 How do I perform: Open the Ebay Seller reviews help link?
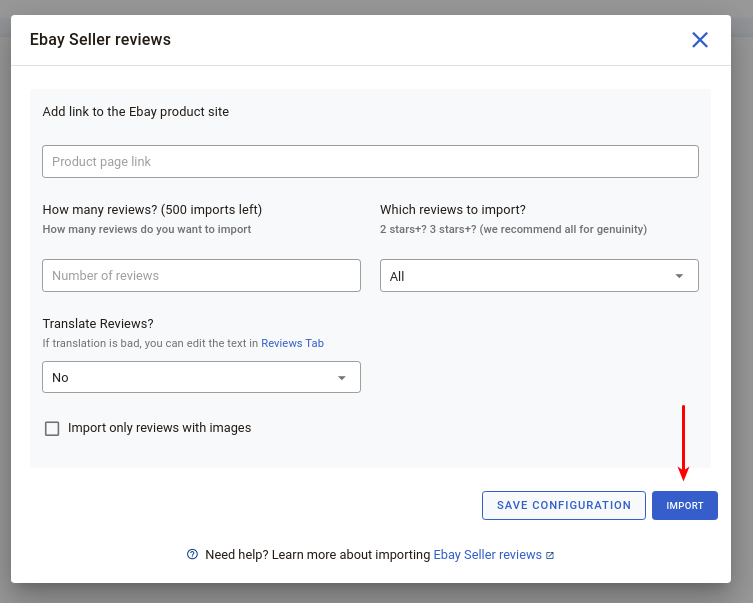(487, 555)
